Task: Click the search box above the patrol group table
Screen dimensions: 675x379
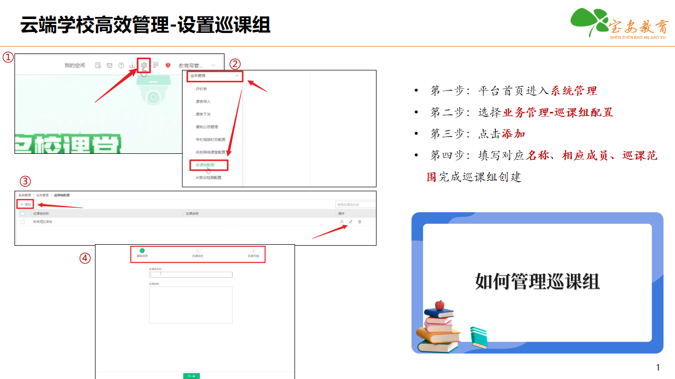Action: pos(355,205)
